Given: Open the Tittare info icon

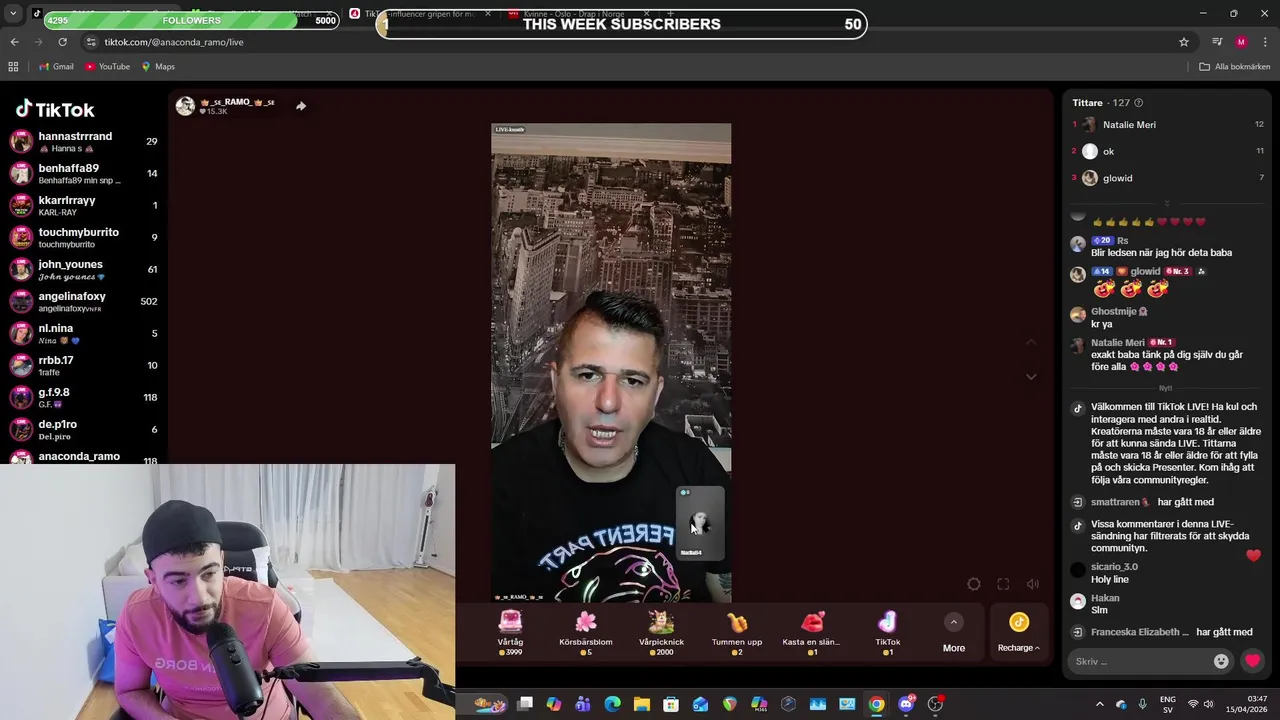Looking at the screenshot, I should pos(1138,103).
